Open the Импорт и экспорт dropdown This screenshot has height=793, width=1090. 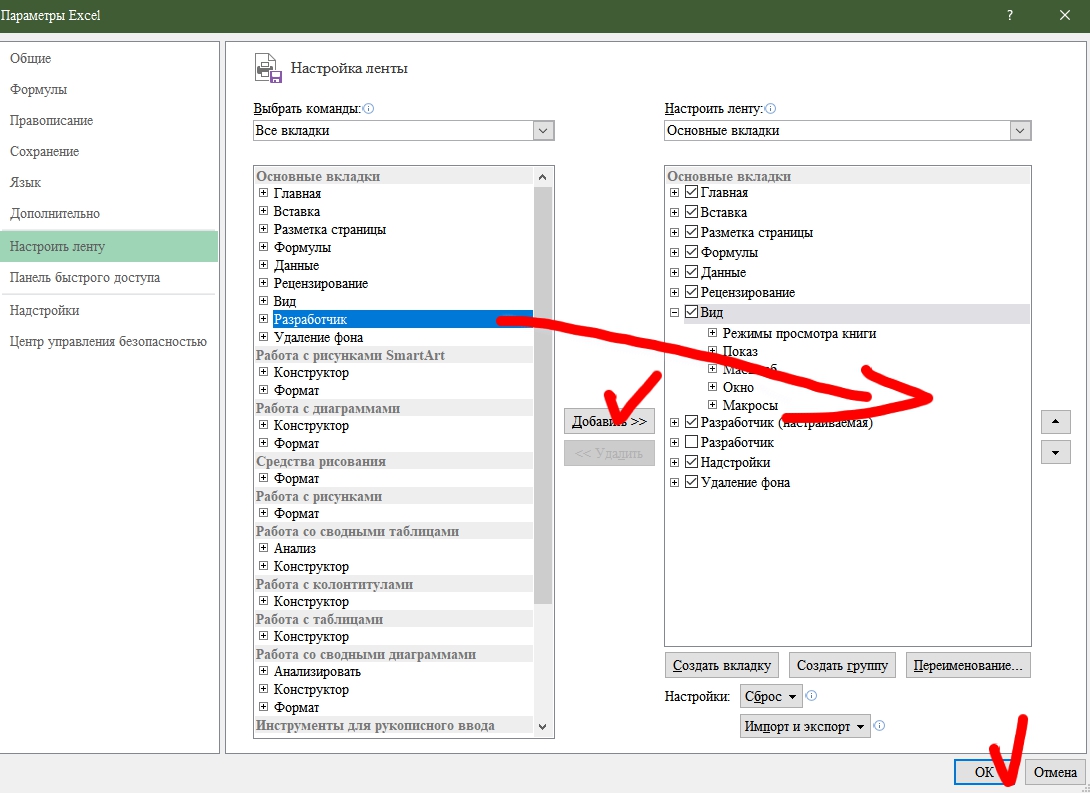coord(804,726)
